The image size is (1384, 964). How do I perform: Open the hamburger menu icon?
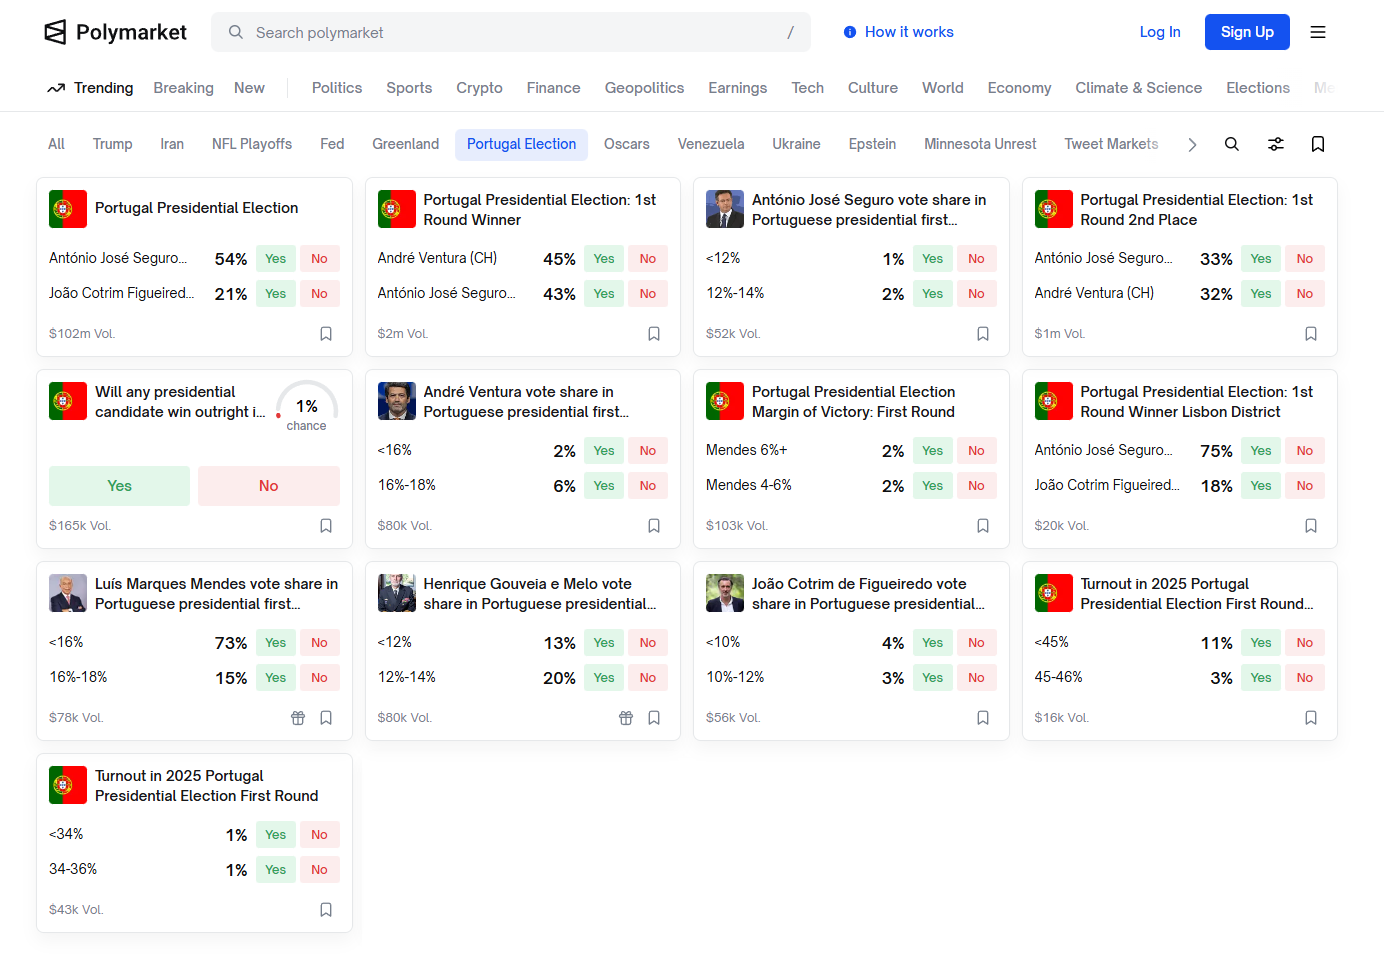pyautogui.click(x=1318, y=32)
